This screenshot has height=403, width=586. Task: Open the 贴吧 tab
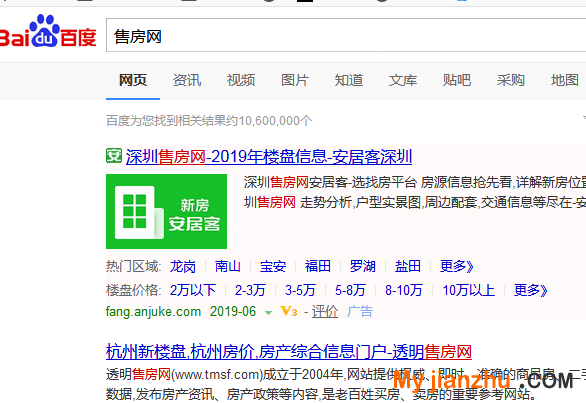[x=457, y=80]
